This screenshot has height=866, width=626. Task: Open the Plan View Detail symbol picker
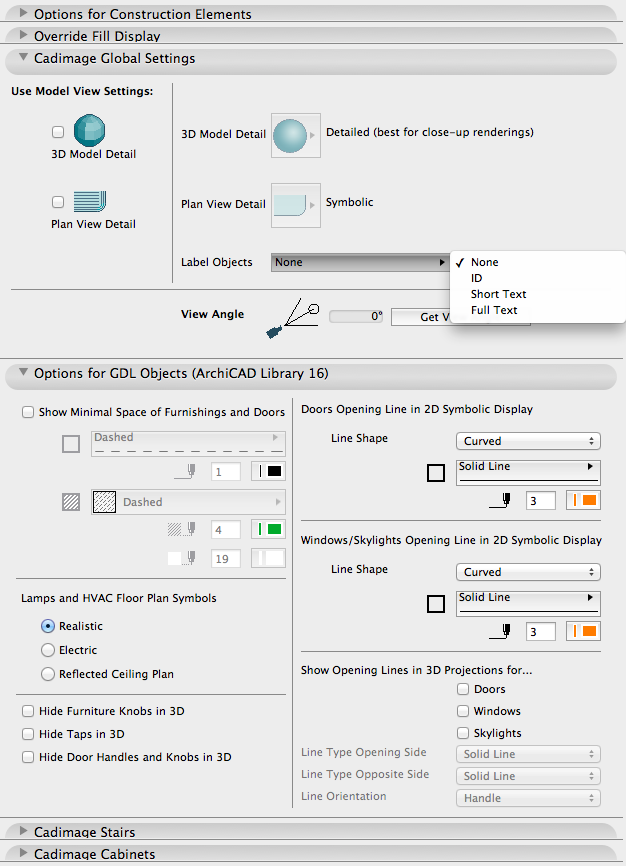tap(296, 205)
